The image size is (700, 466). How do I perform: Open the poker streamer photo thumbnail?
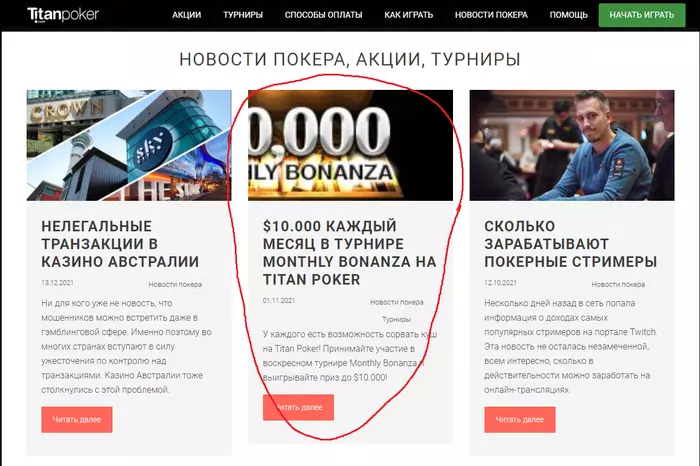[x=572, y=145]
